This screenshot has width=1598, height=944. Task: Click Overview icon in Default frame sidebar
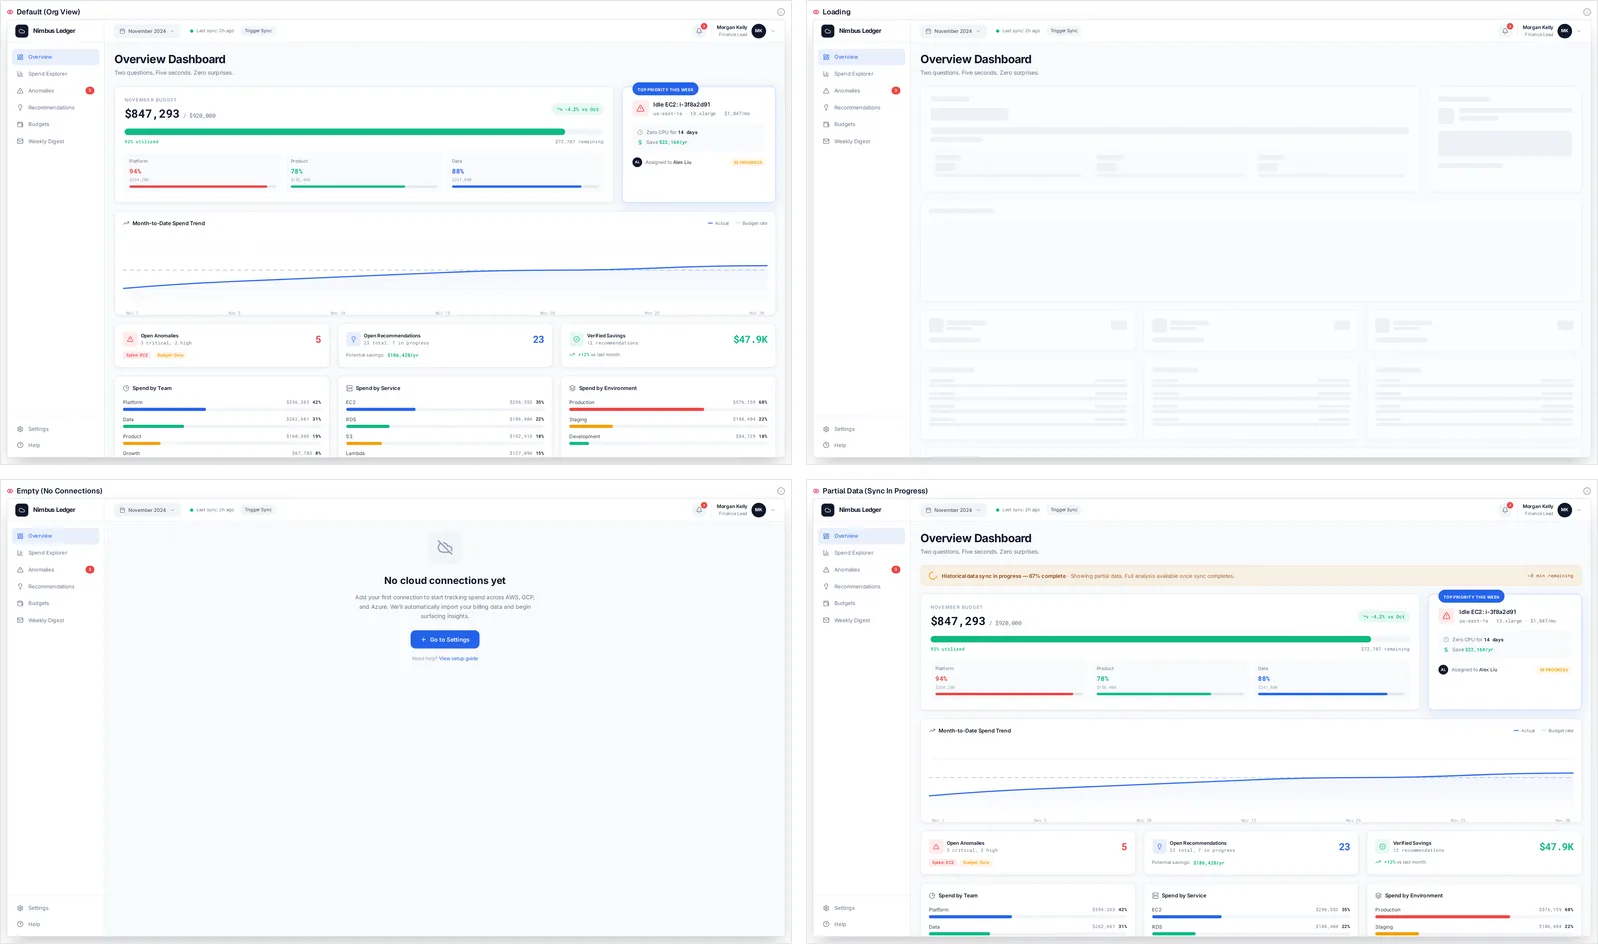pyautogui.click(x=20, y=57)
